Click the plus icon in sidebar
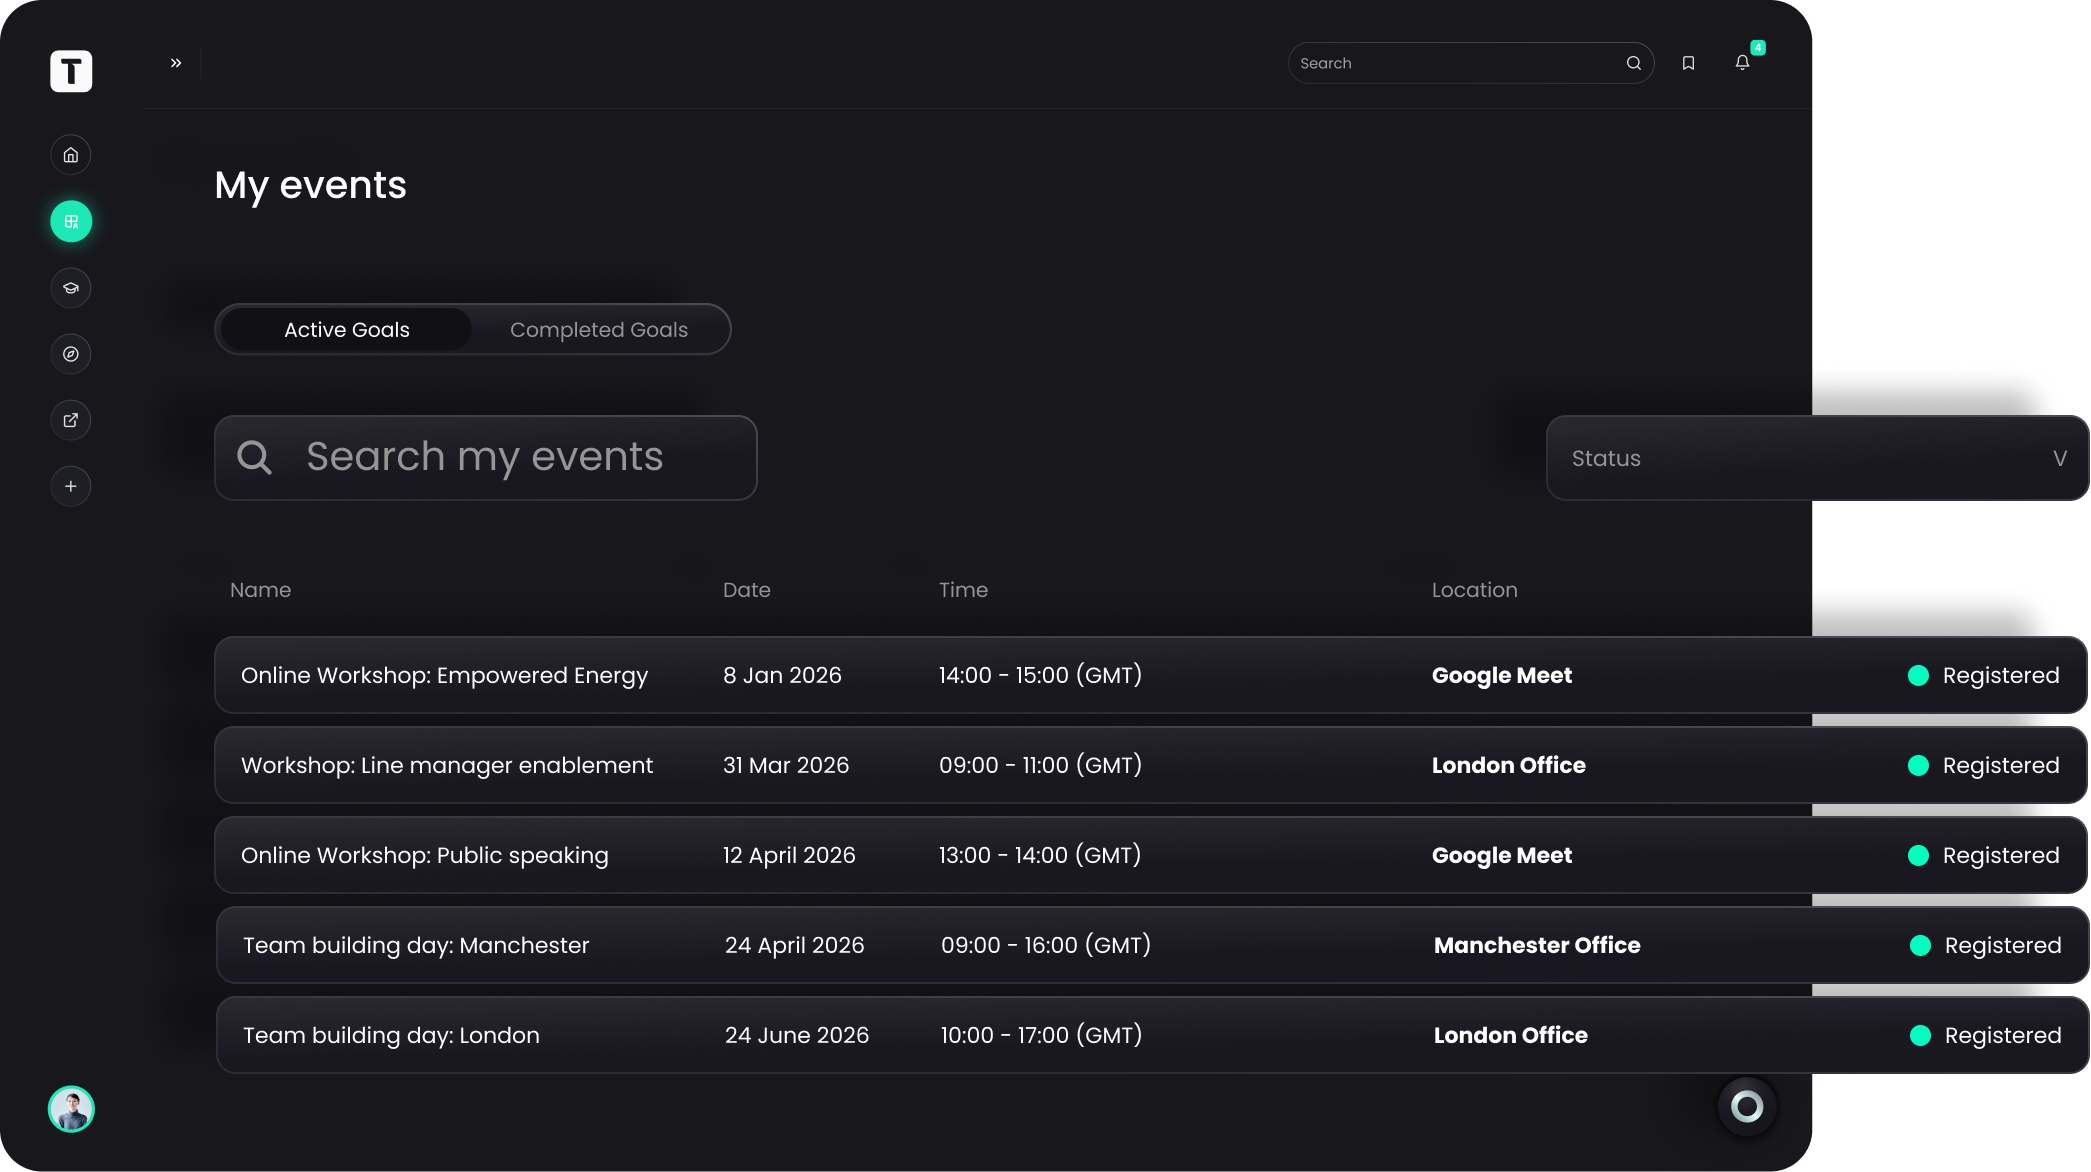 tap(71, 486)
